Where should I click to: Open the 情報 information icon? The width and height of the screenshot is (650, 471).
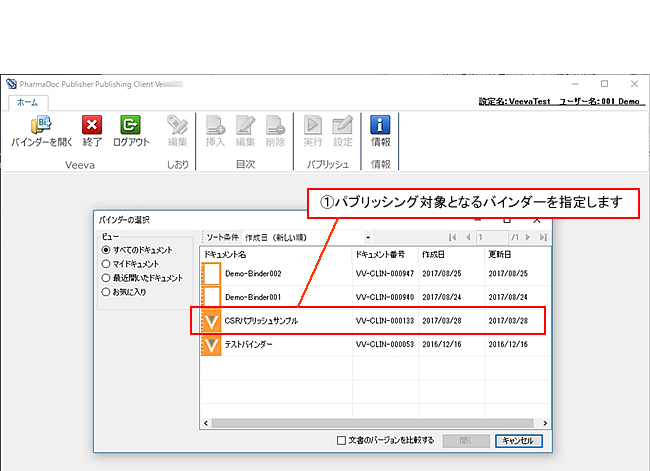[380, 125]
